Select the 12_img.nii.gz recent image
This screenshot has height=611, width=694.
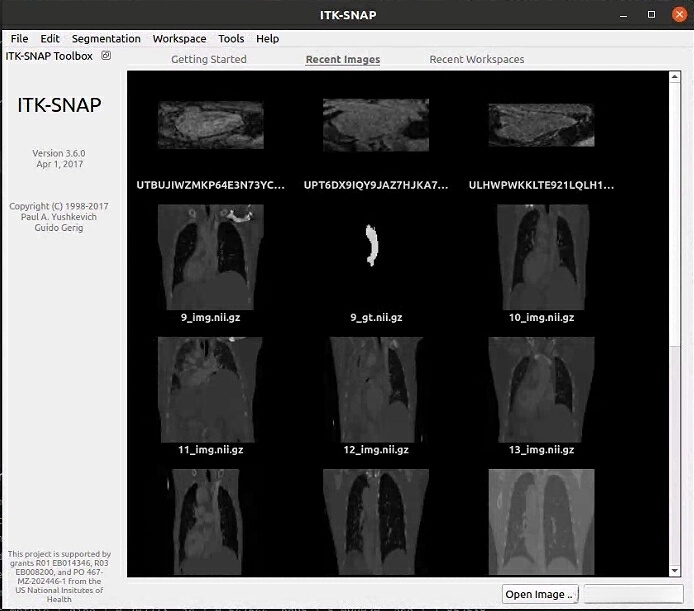point(375,389)
